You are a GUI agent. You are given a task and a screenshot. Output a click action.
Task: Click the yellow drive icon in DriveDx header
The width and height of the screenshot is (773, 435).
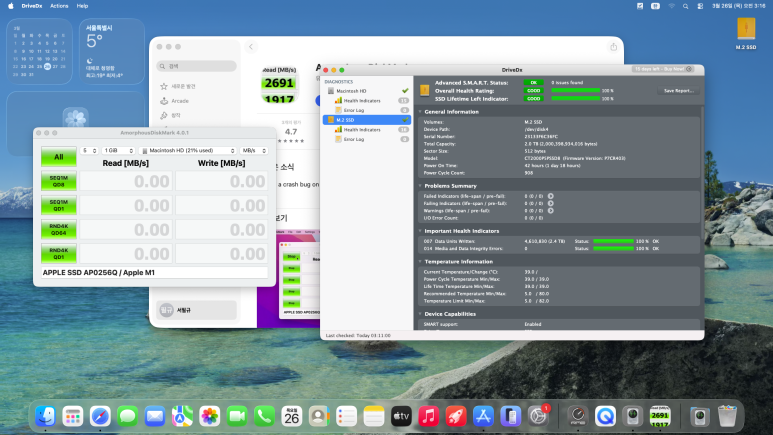pyautogui.click(x=424, y=90)
